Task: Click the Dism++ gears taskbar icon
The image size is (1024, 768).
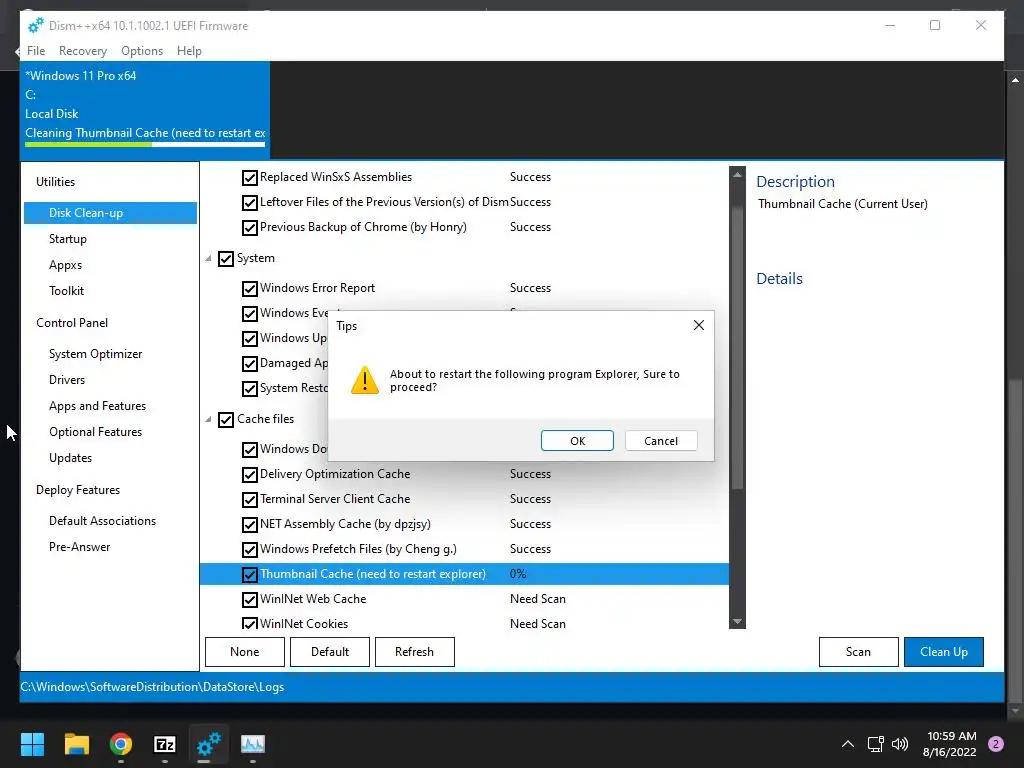Action: click(209, 744)
